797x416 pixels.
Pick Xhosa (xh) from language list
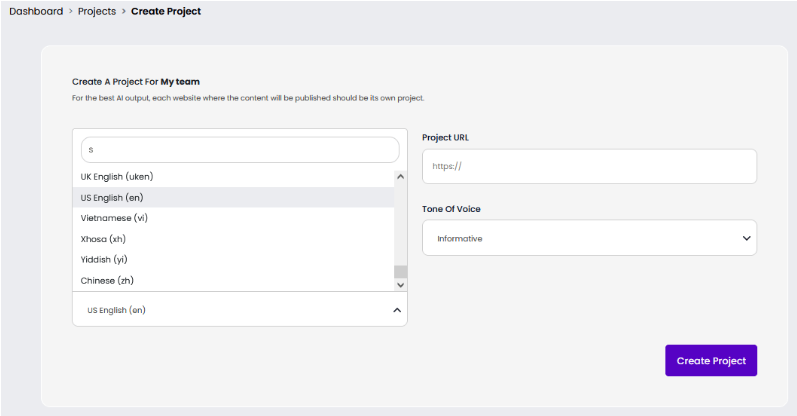coord(103,239)
